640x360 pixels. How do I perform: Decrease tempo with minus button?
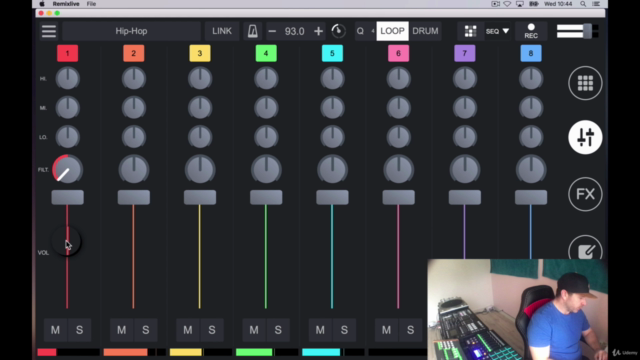coord(272,31)
